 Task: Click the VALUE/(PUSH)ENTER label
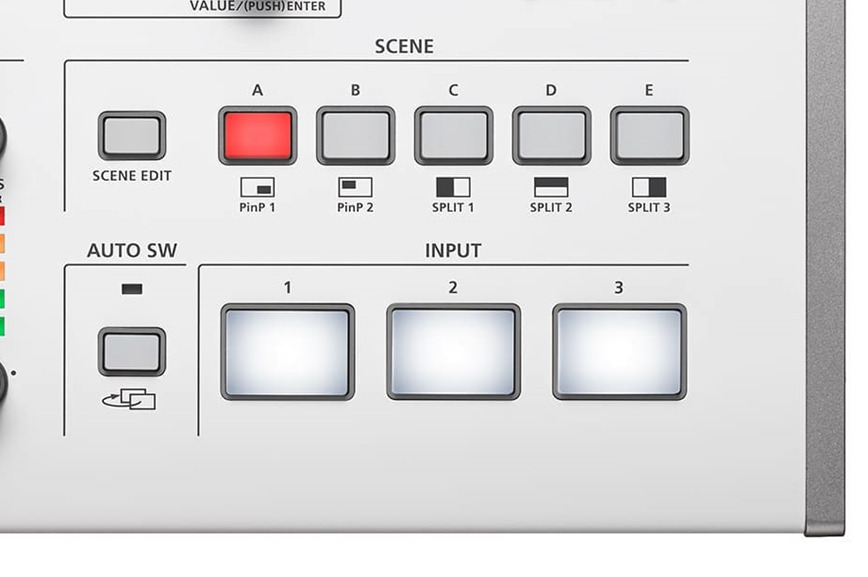[257, 7]
